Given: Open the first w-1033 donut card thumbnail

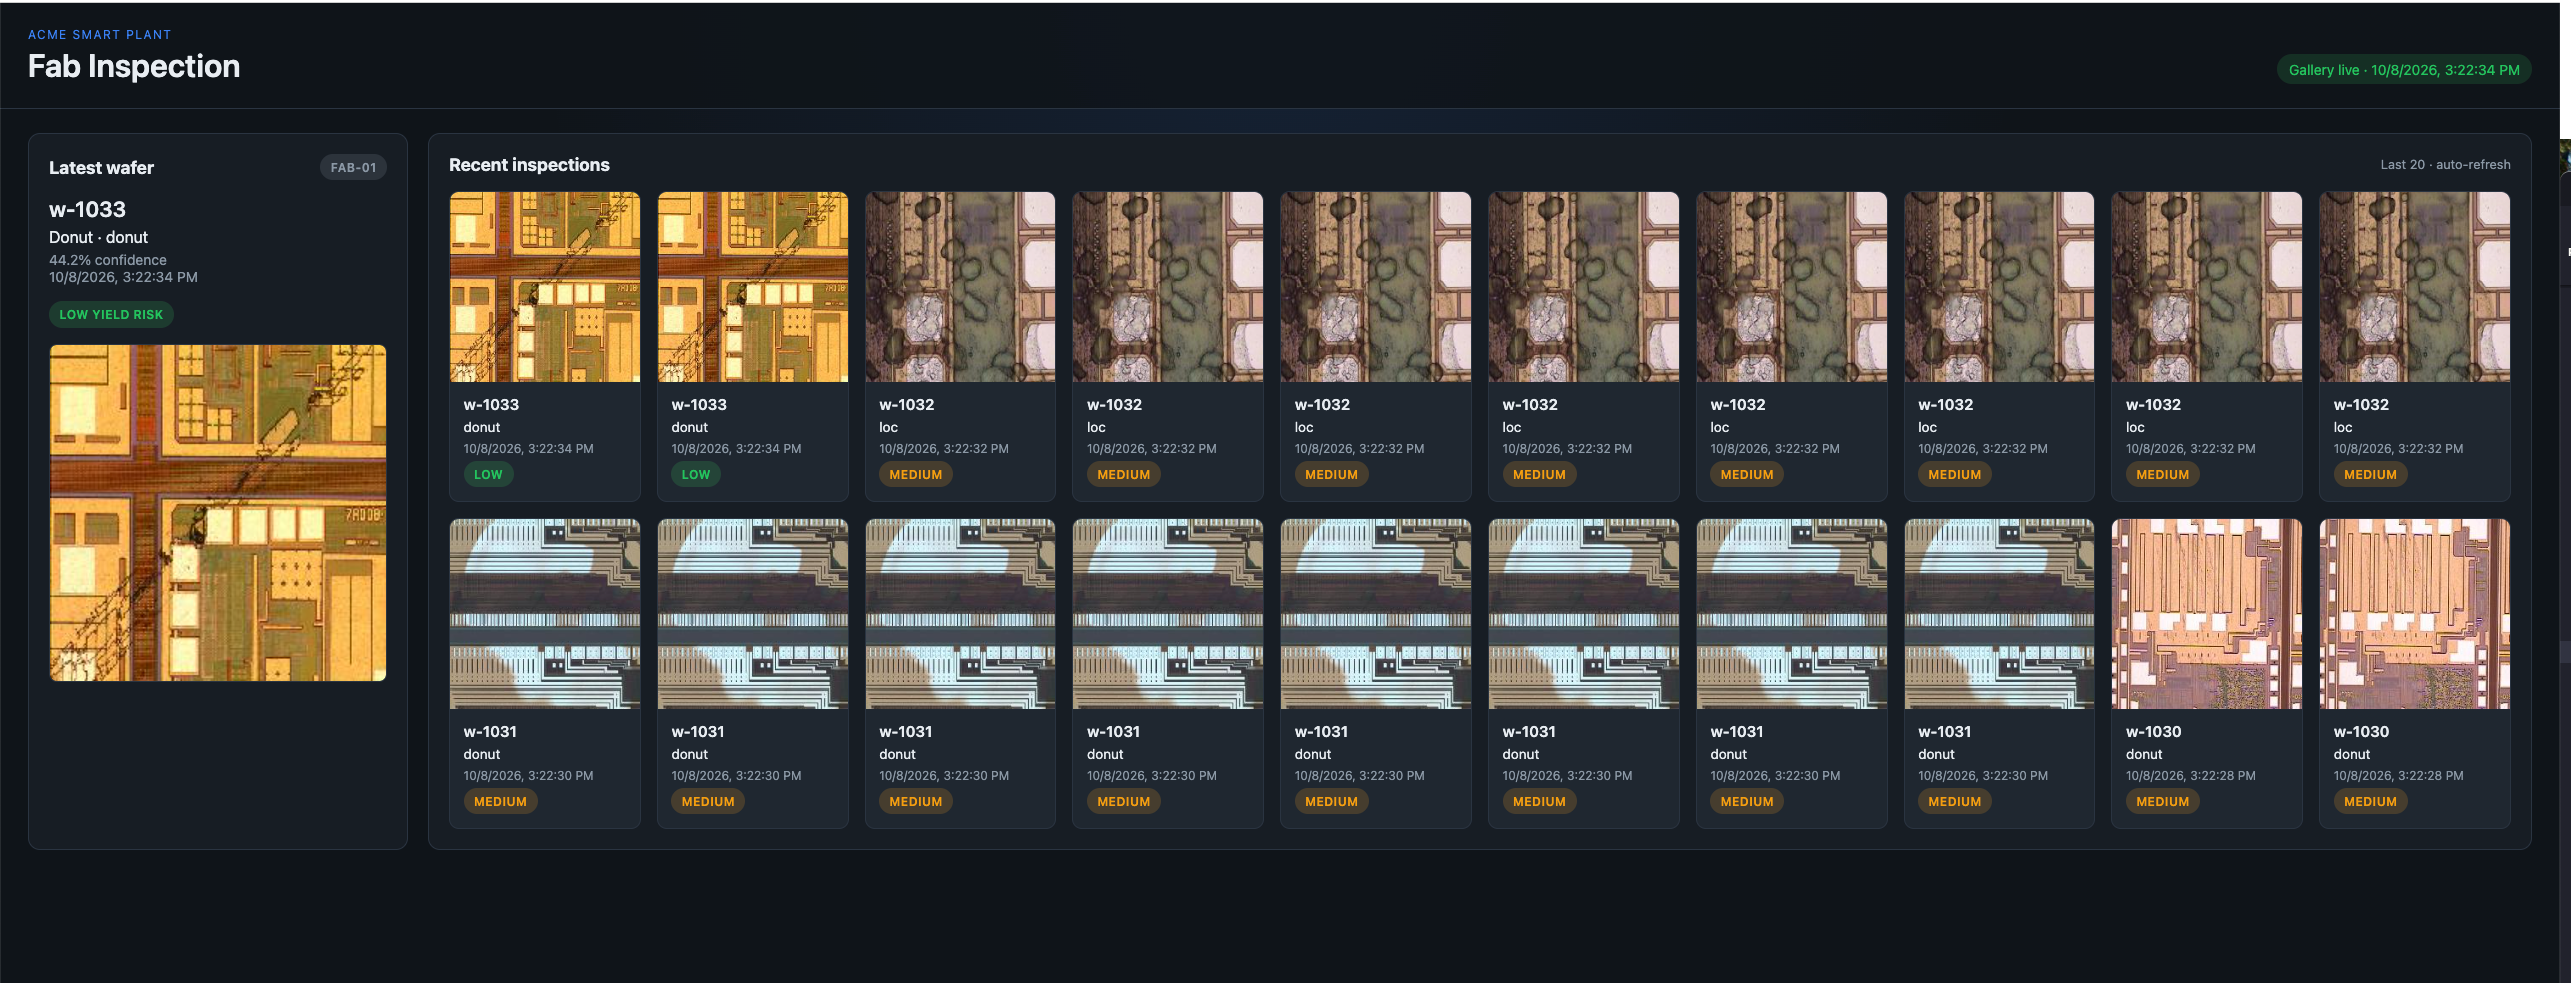Looking at the screenshot, I should (x=545, y=287).
